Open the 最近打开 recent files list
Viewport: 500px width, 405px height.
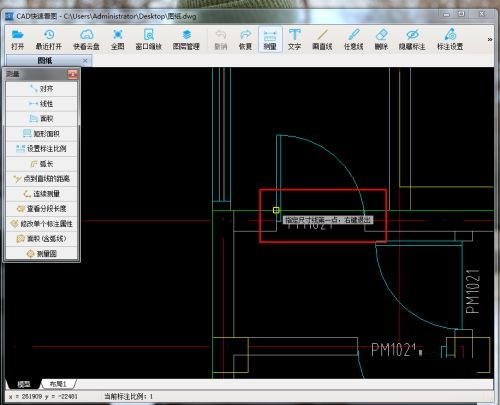click(x=49, y=39)
